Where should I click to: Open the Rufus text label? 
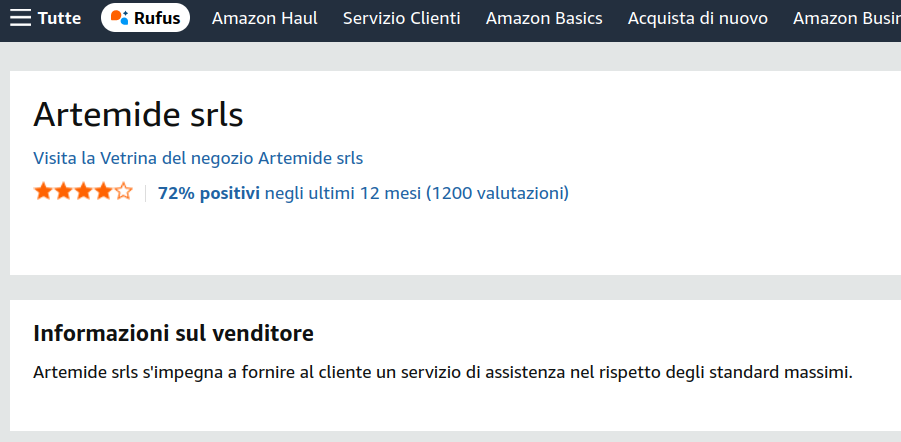pyautogui.click(x=157, y=18)
